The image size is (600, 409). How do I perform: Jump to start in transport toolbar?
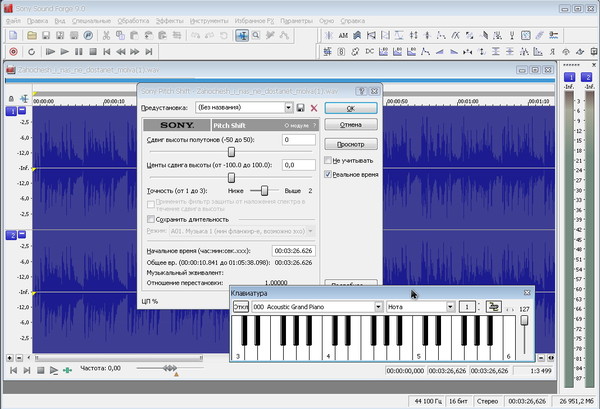point(107,51)
